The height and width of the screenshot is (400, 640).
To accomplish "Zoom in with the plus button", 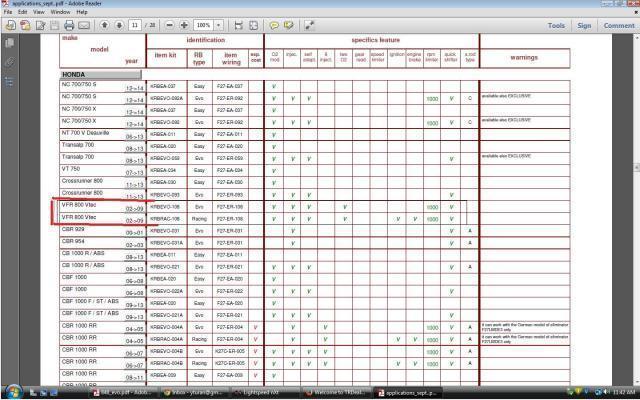I will click(184, 25).
